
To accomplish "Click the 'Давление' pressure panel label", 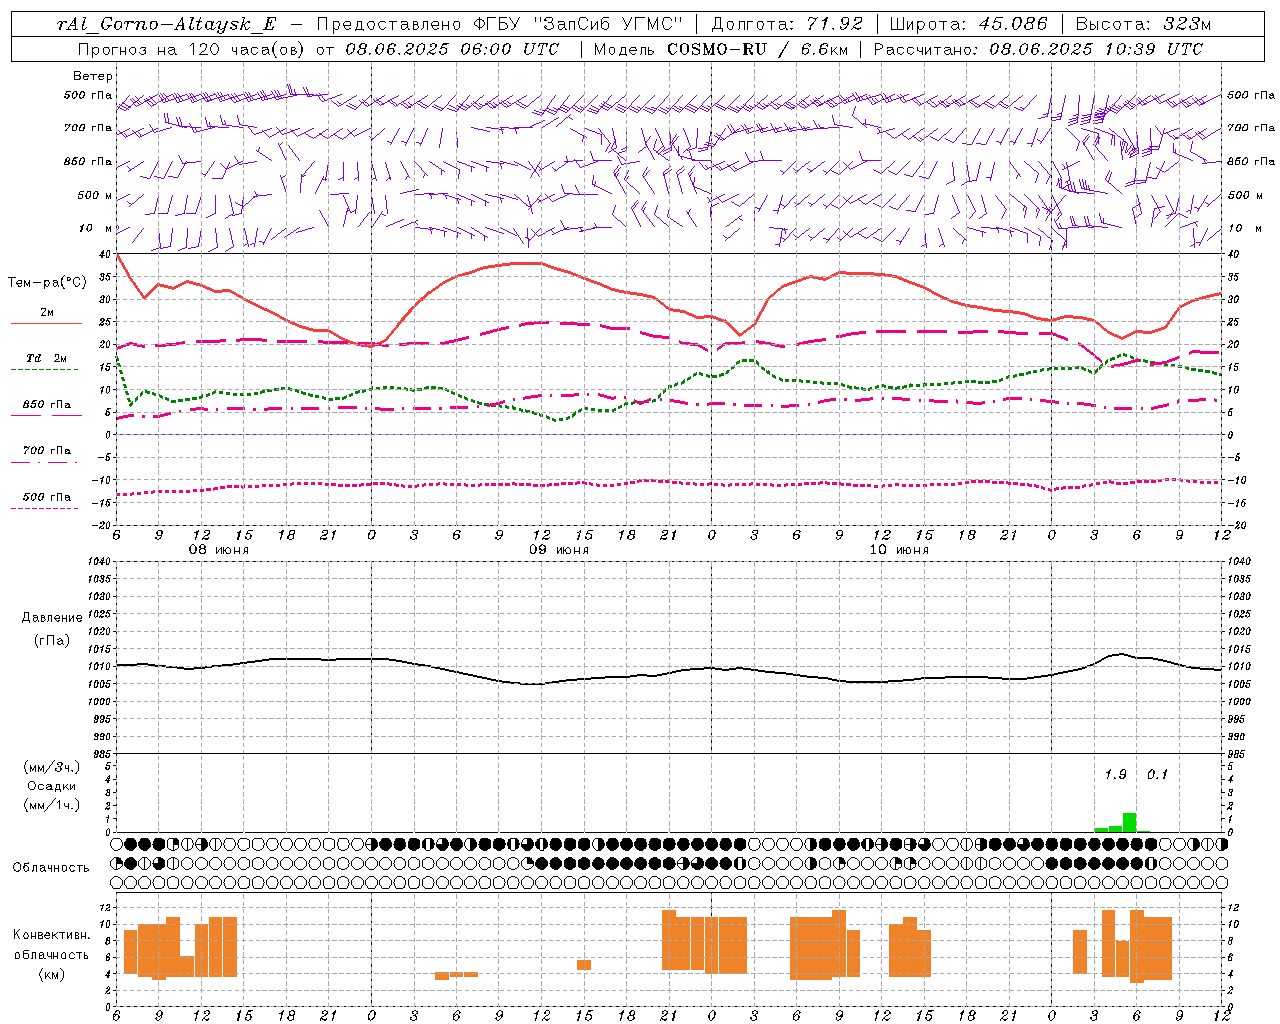I will [x=52, y=618].
